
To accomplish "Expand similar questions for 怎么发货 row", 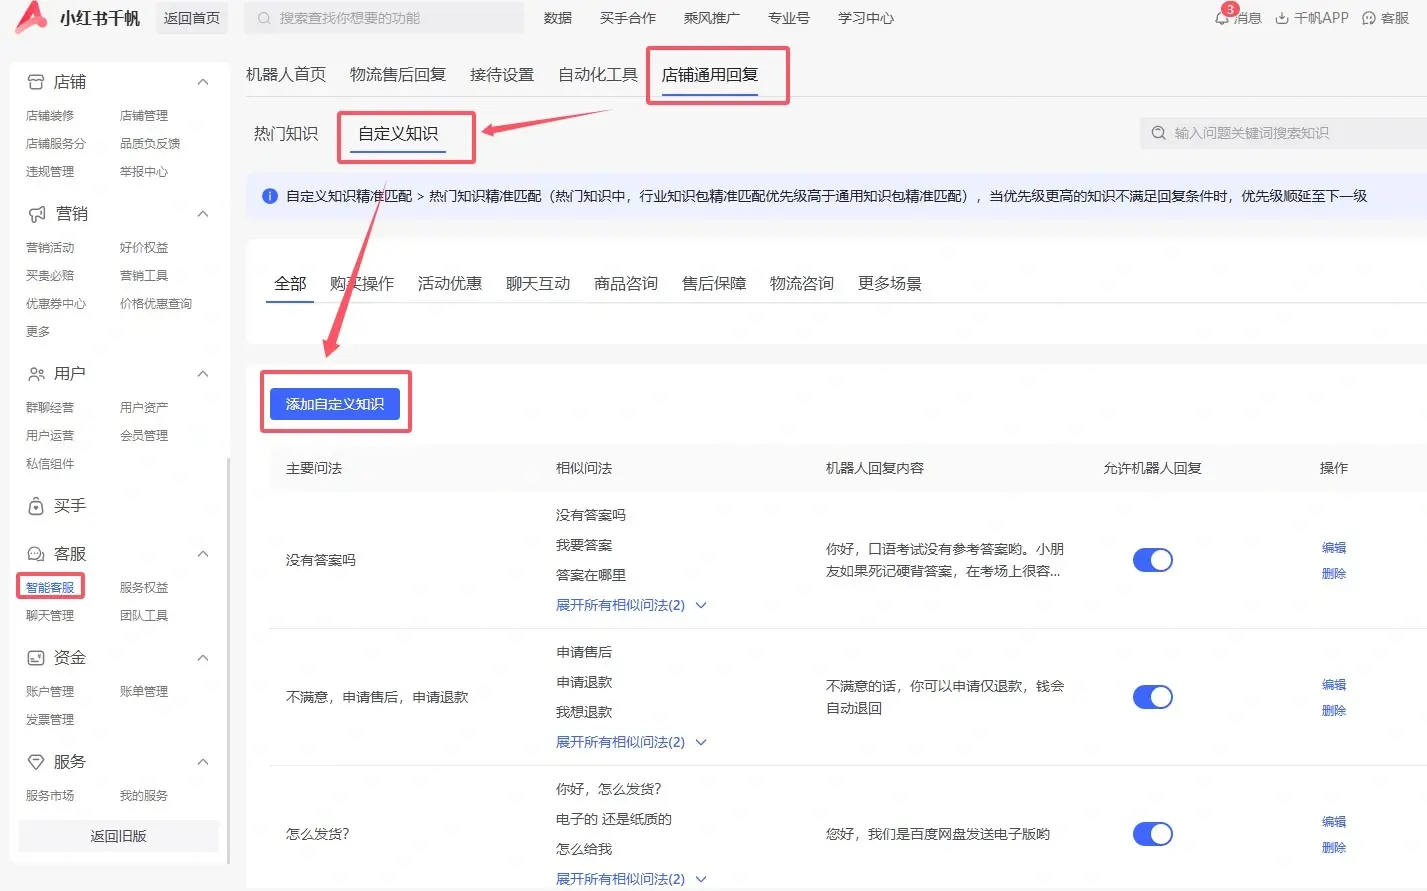I will click(x=631, y=879).
